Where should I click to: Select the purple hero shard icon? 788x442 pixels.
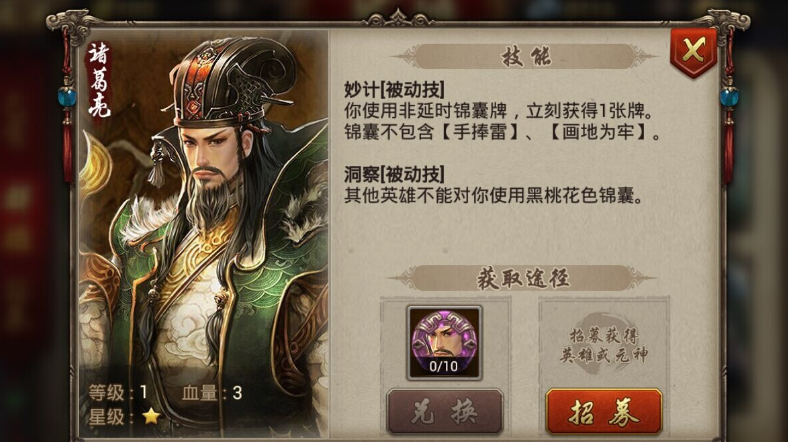(x=444, y=342)
